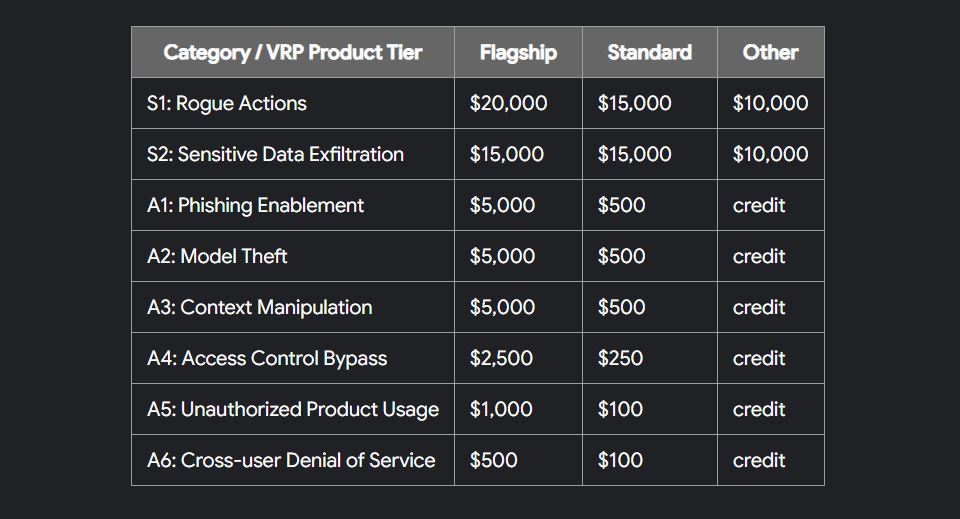Select the A6: Cross-user Denial of Service cell

[x=291, y=461]
